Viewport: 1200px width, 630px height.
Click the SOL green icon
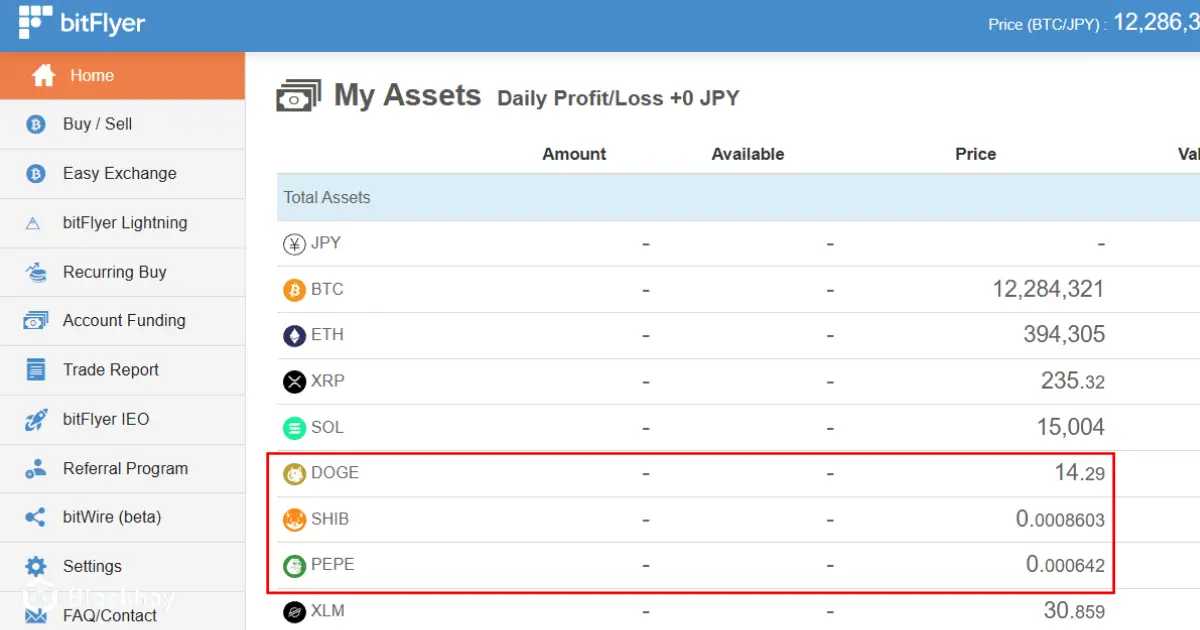click(294, 428)
